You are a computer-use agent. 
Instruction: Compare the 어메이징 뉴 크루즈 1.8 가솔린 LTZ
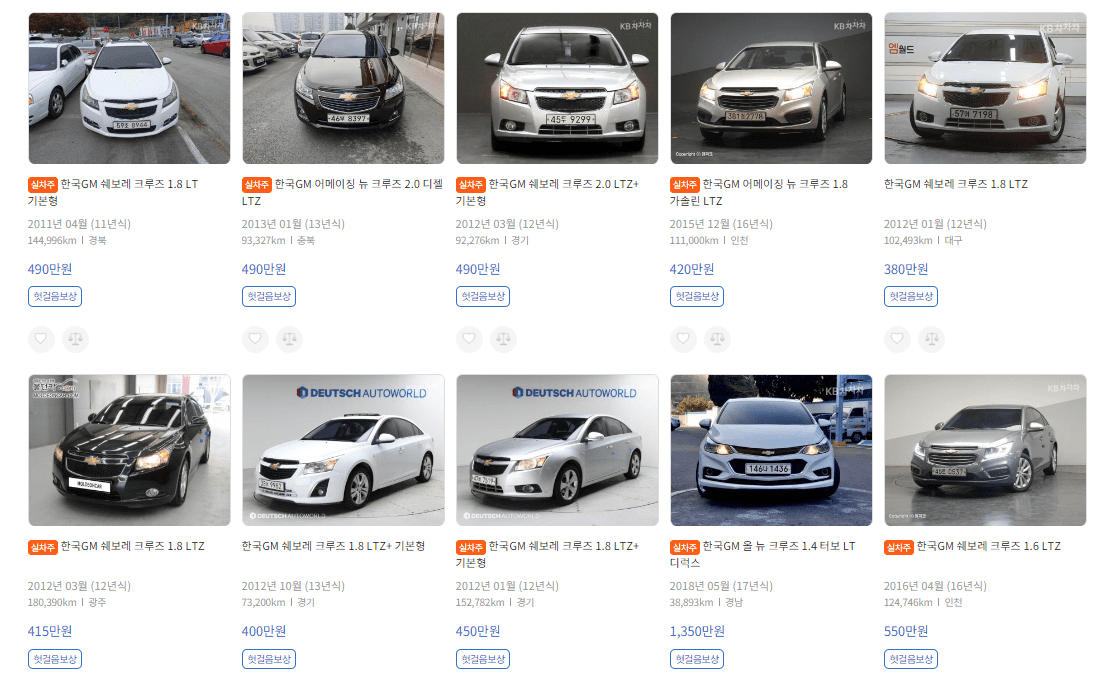tap(718, 339)
